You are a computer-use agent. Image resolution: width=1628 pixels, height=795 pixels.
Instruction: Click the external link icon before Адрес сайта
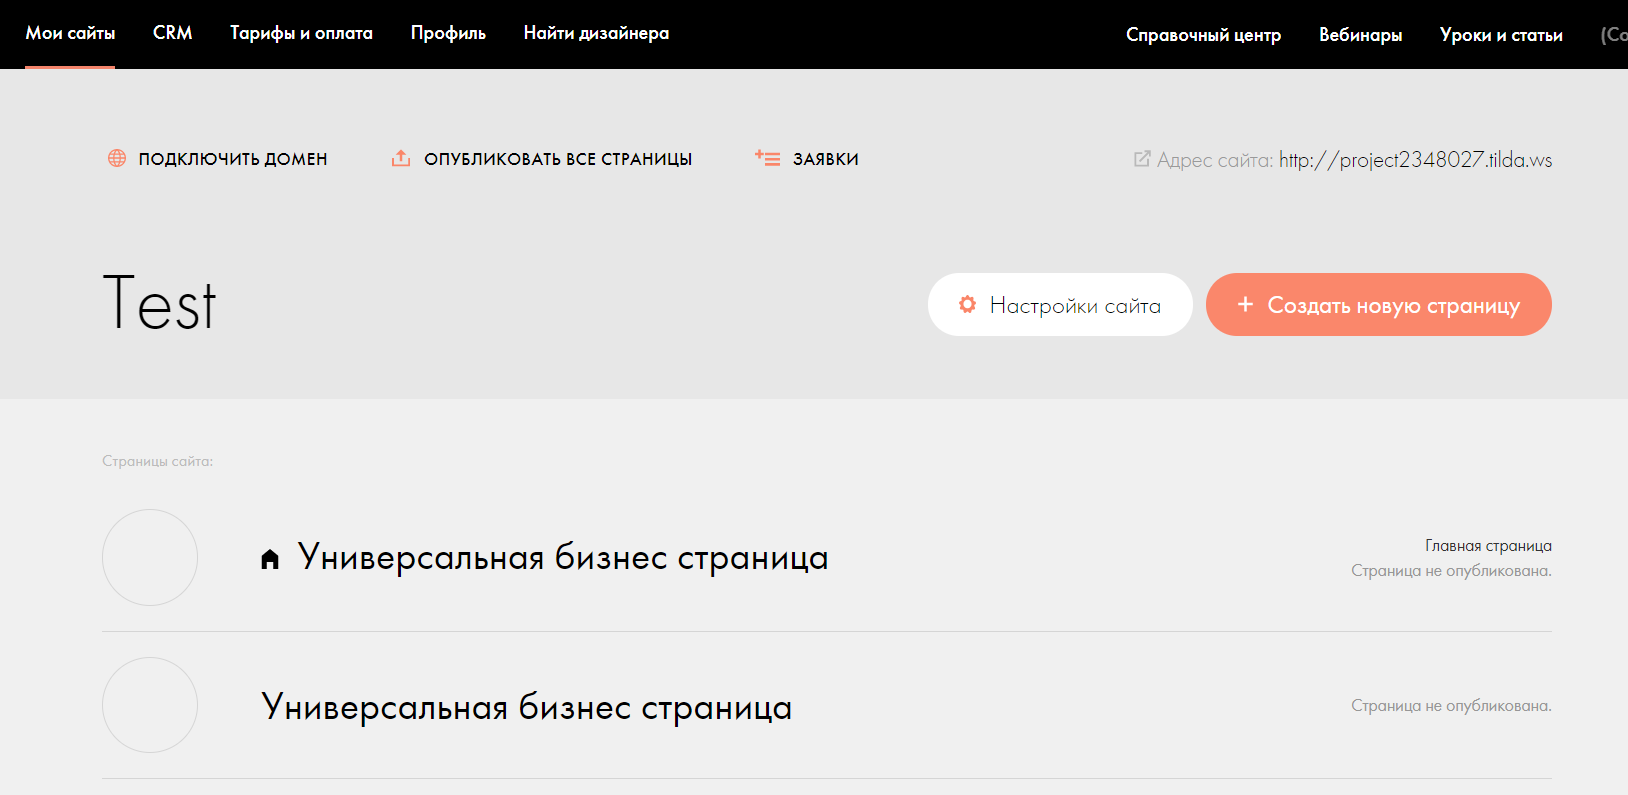tap(1142, 159)
